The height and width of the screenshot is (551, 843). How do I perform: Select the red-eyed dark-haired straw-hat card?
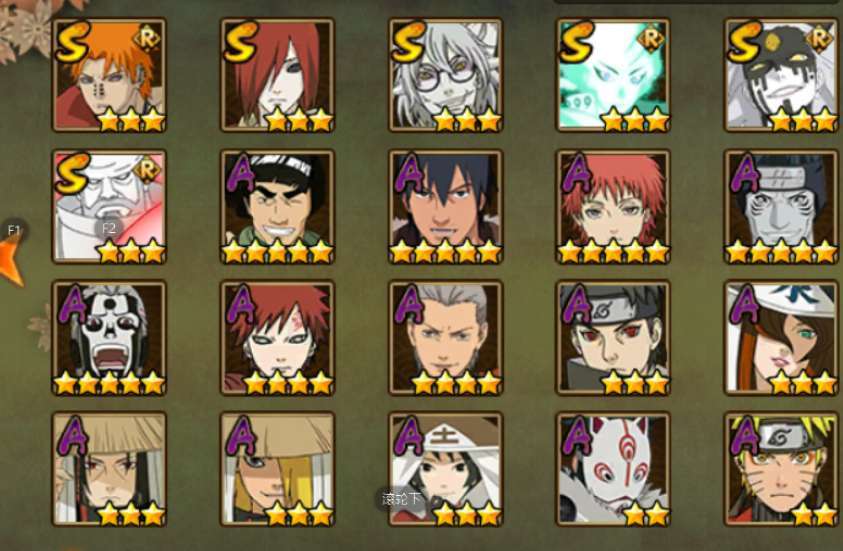tap(109, 469)
